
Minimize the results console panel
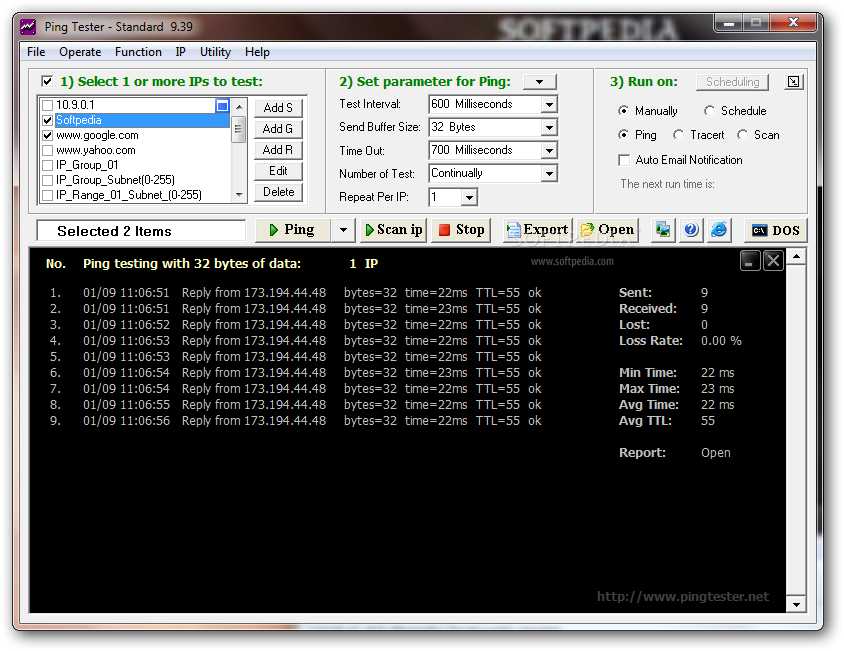coord(749,261)
